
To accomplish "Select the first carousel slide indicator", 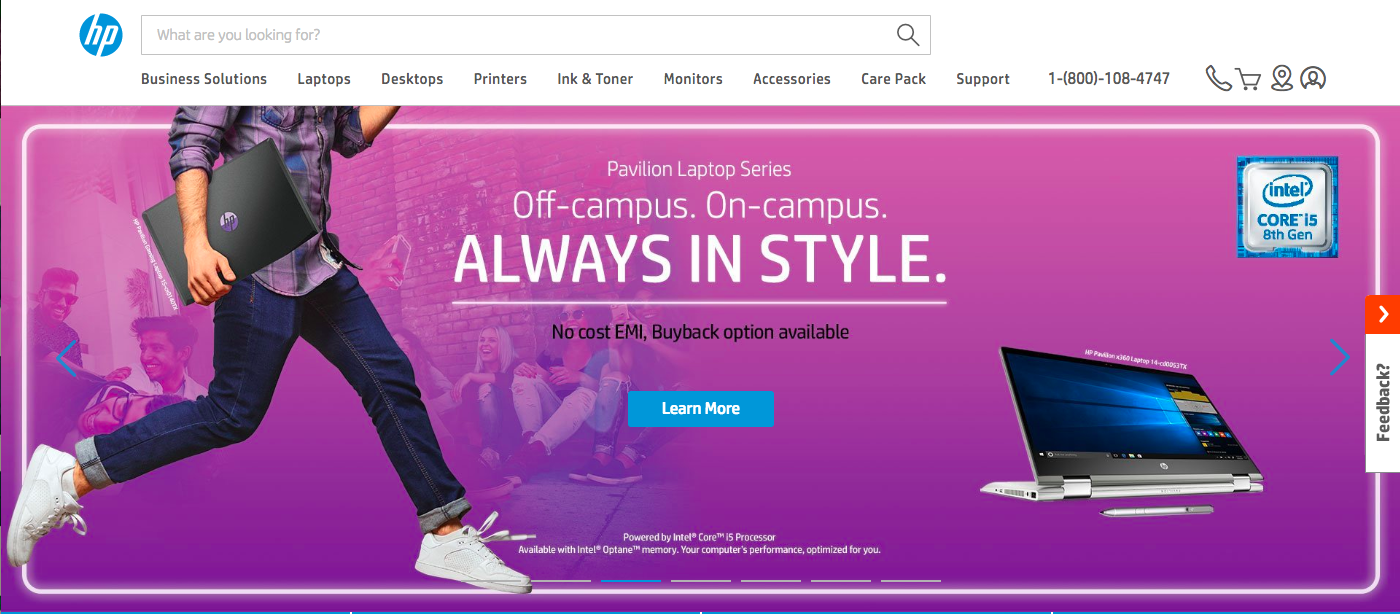I will coord(561,580).
